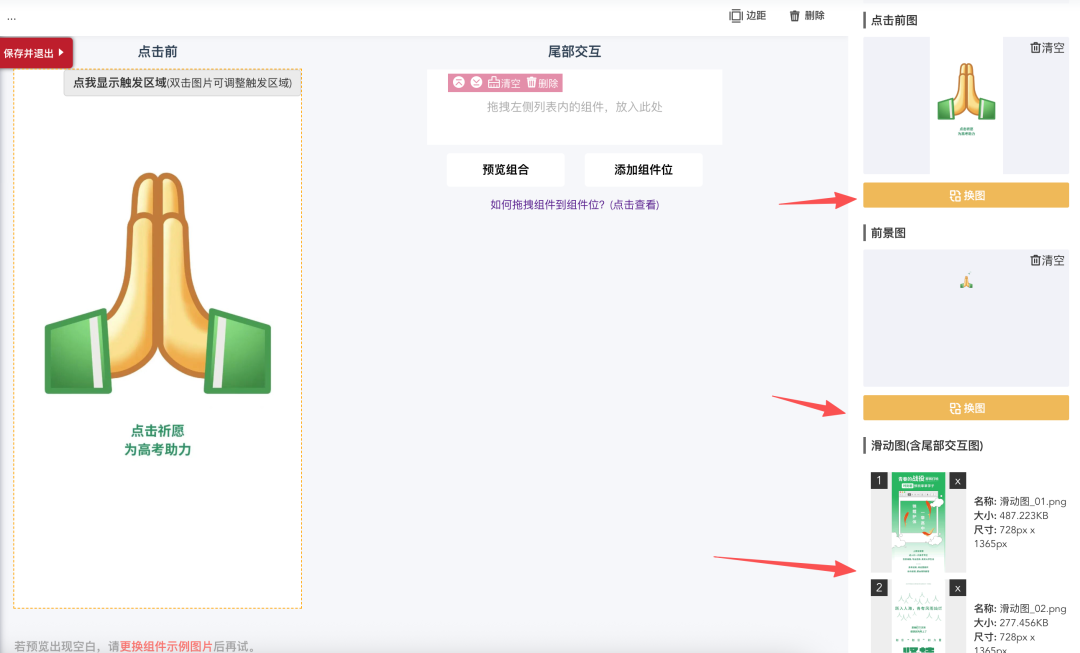
Task: Click 清空 for the 前景图 section
Action: click(1047, 260)
